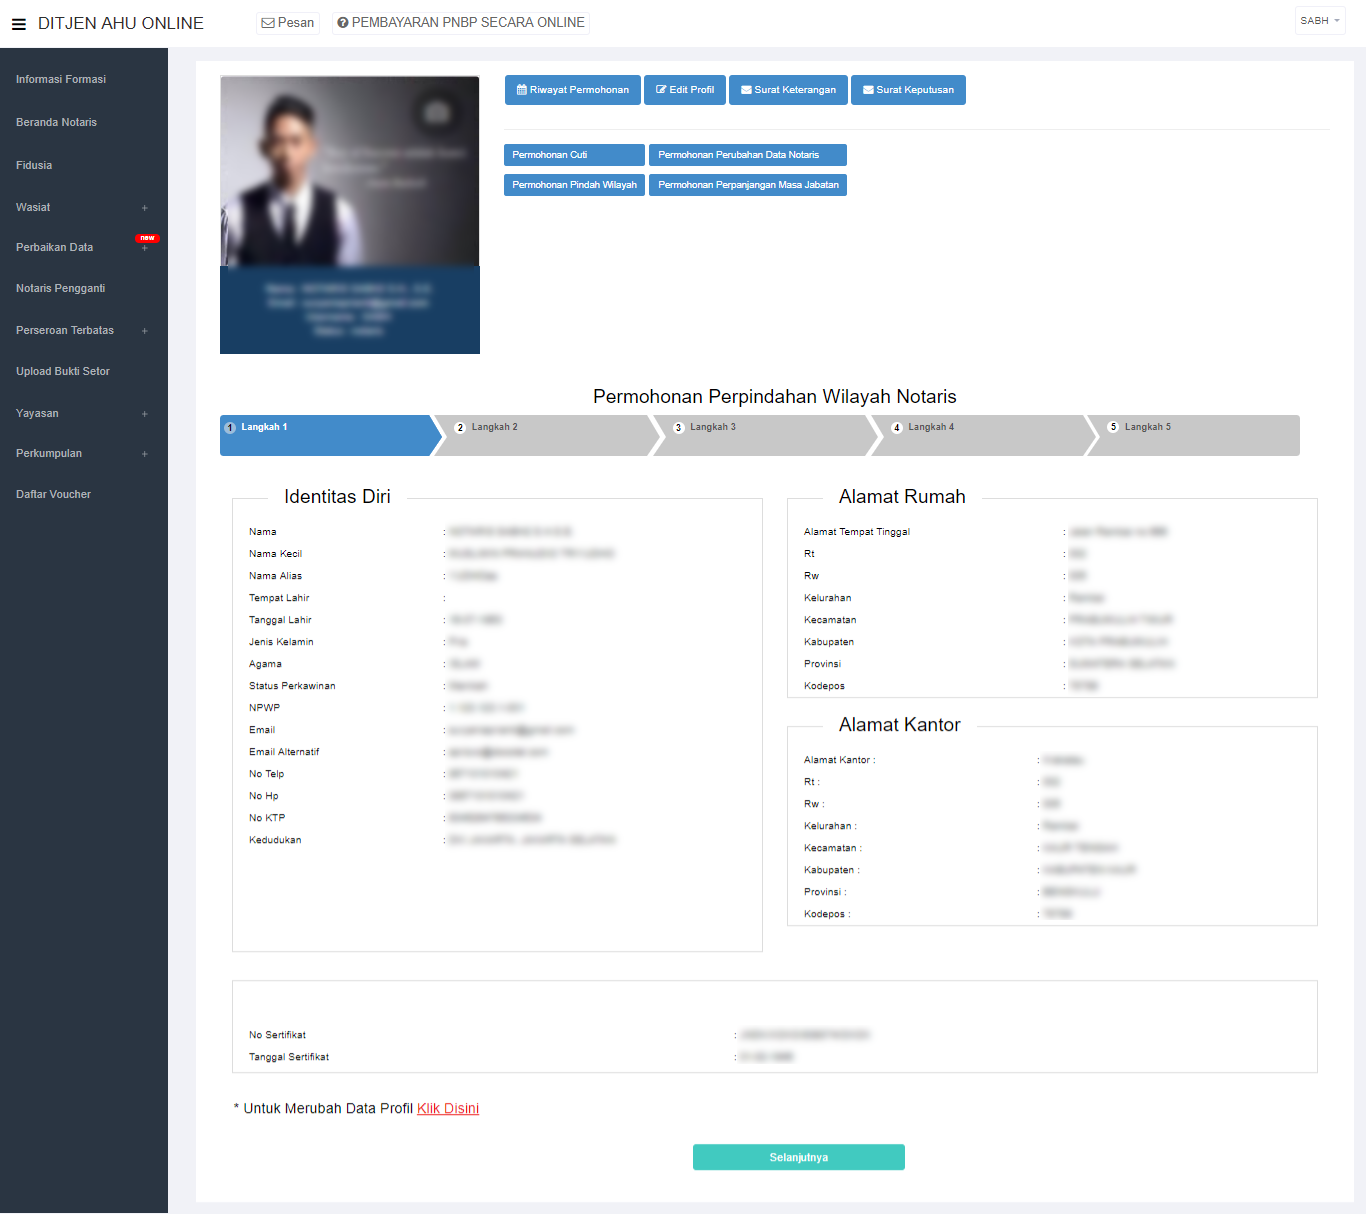The image size is (1366, 1214).
Task: Expand the Perseroan Terbatas plus icon
Action: coord(145,331)
